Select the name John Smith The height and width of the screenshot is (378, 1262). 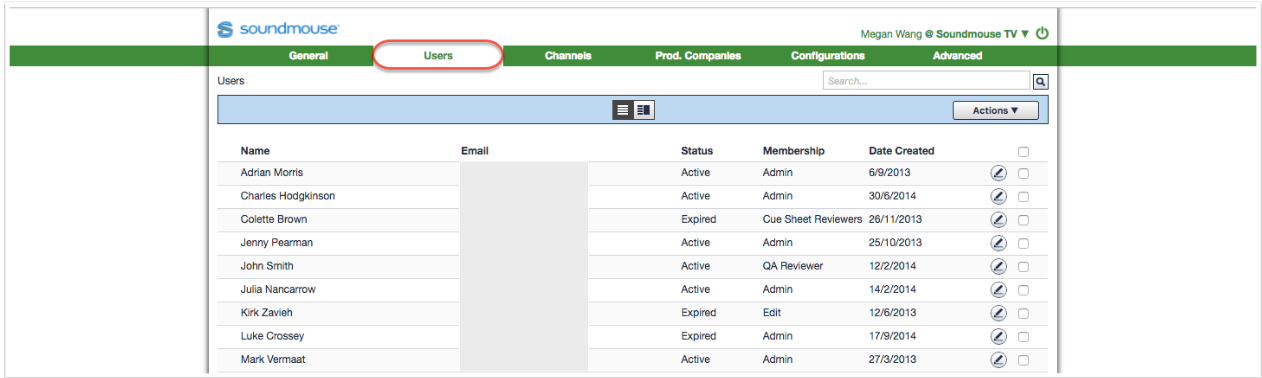tap(267, 266)
